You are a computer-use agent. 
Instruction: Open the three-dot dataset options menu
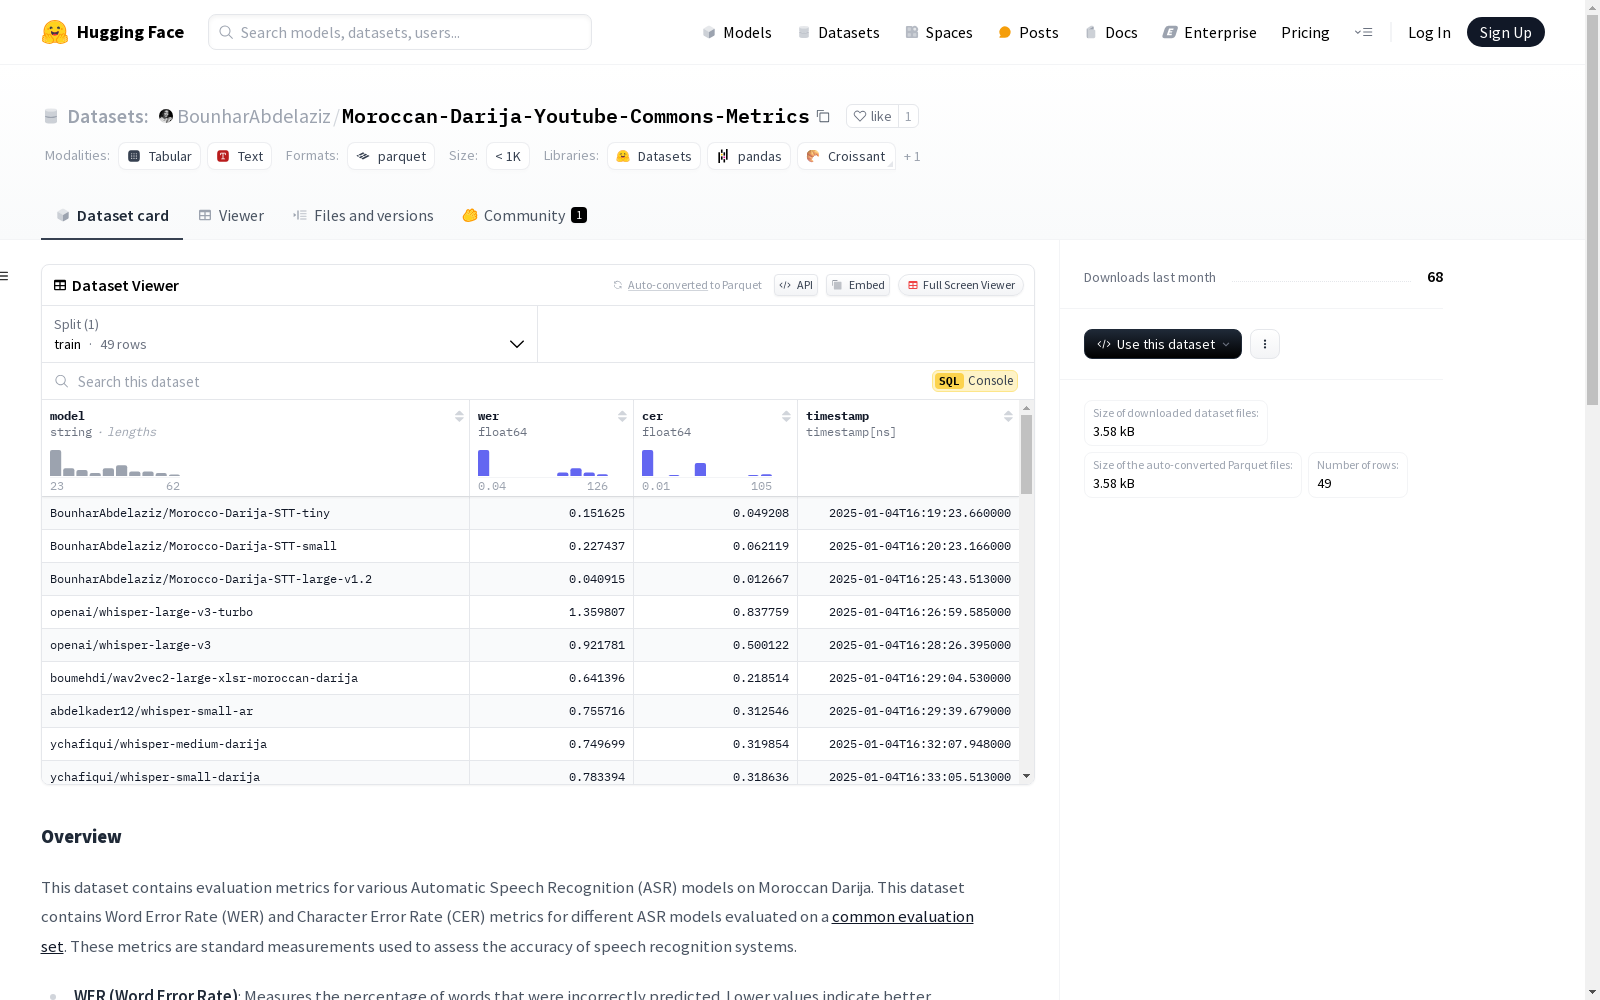click(1265, 344)
